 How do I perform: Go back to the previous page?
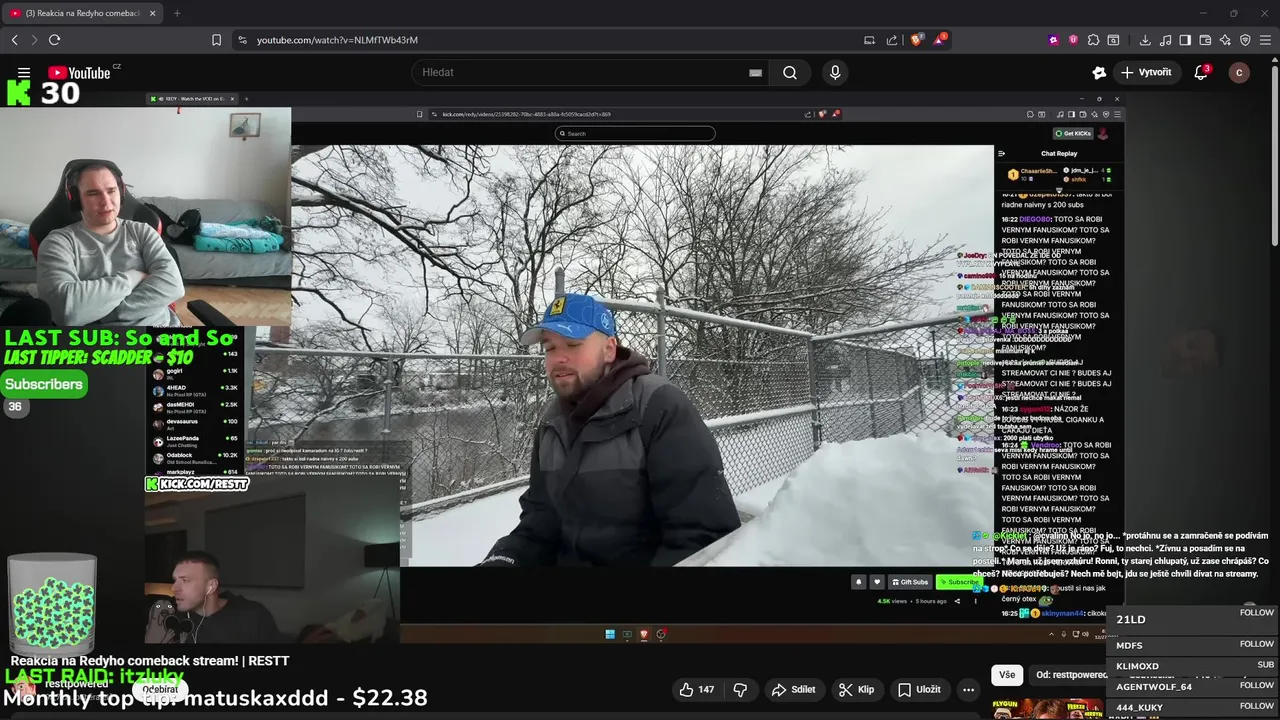[x=14, y=40]
